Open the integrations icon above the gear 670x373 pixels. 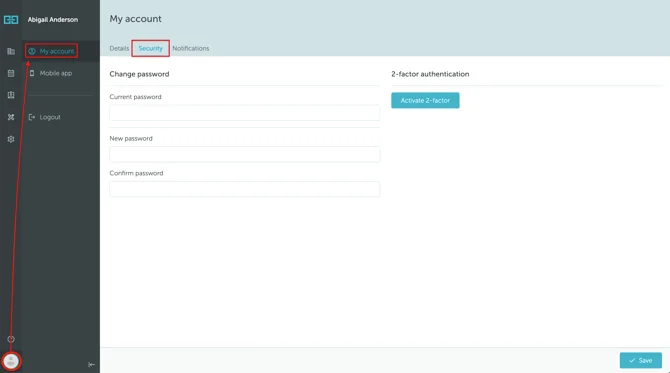tap(11, 117)
